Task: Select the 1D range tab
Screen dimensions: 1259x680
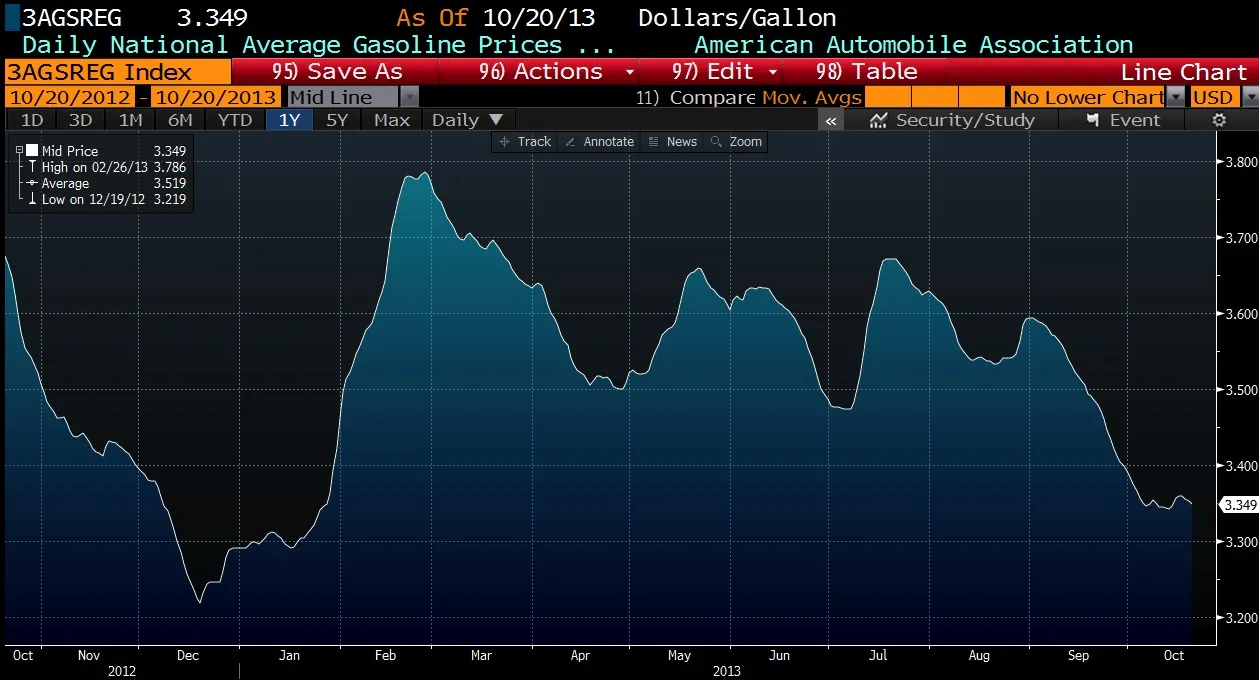Action: click(x=32, y=120)
